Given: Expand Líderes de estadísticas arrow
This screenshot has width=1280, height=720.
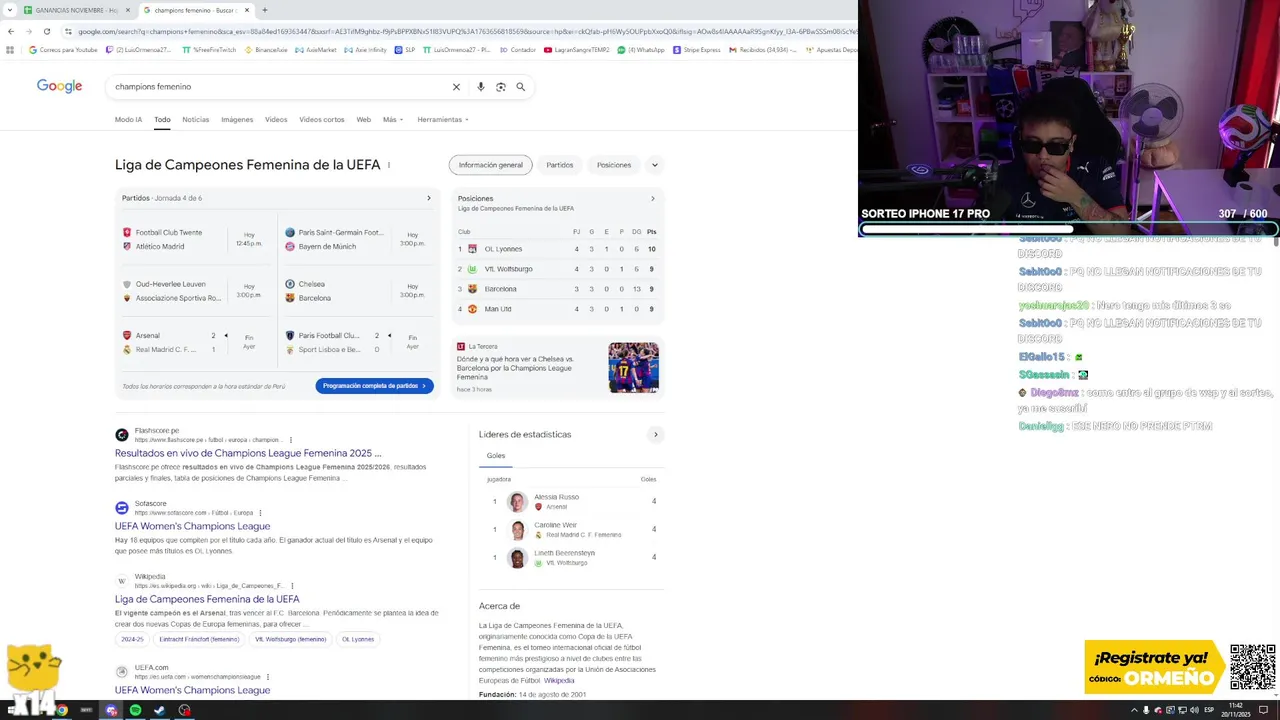Looking at the screenshot, I should pos(656,434).
